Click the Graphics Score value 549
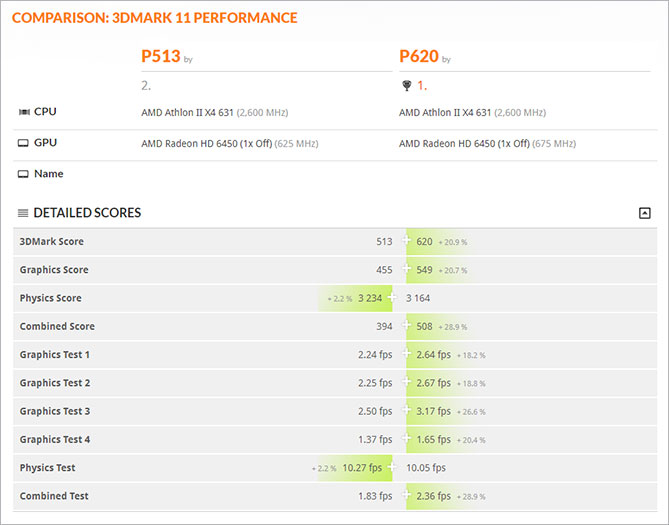This screenshot has height=525, width=669. click(425, 270)
